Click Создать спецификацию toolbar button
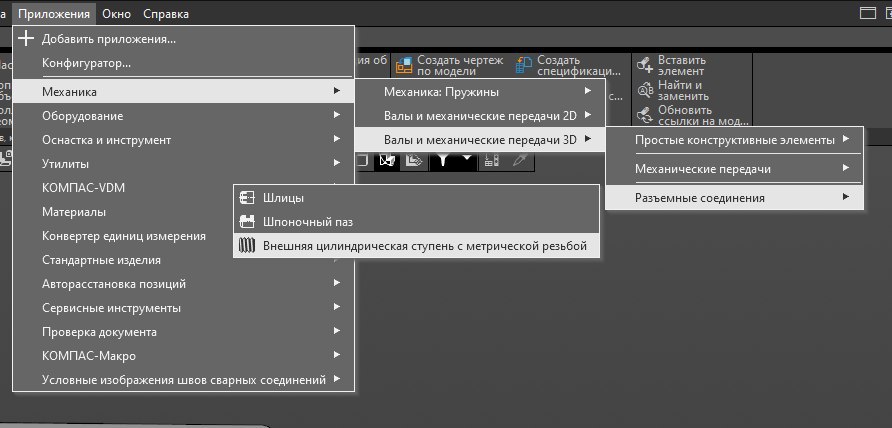Screen dimensions: 892x428 coord(568,65)
